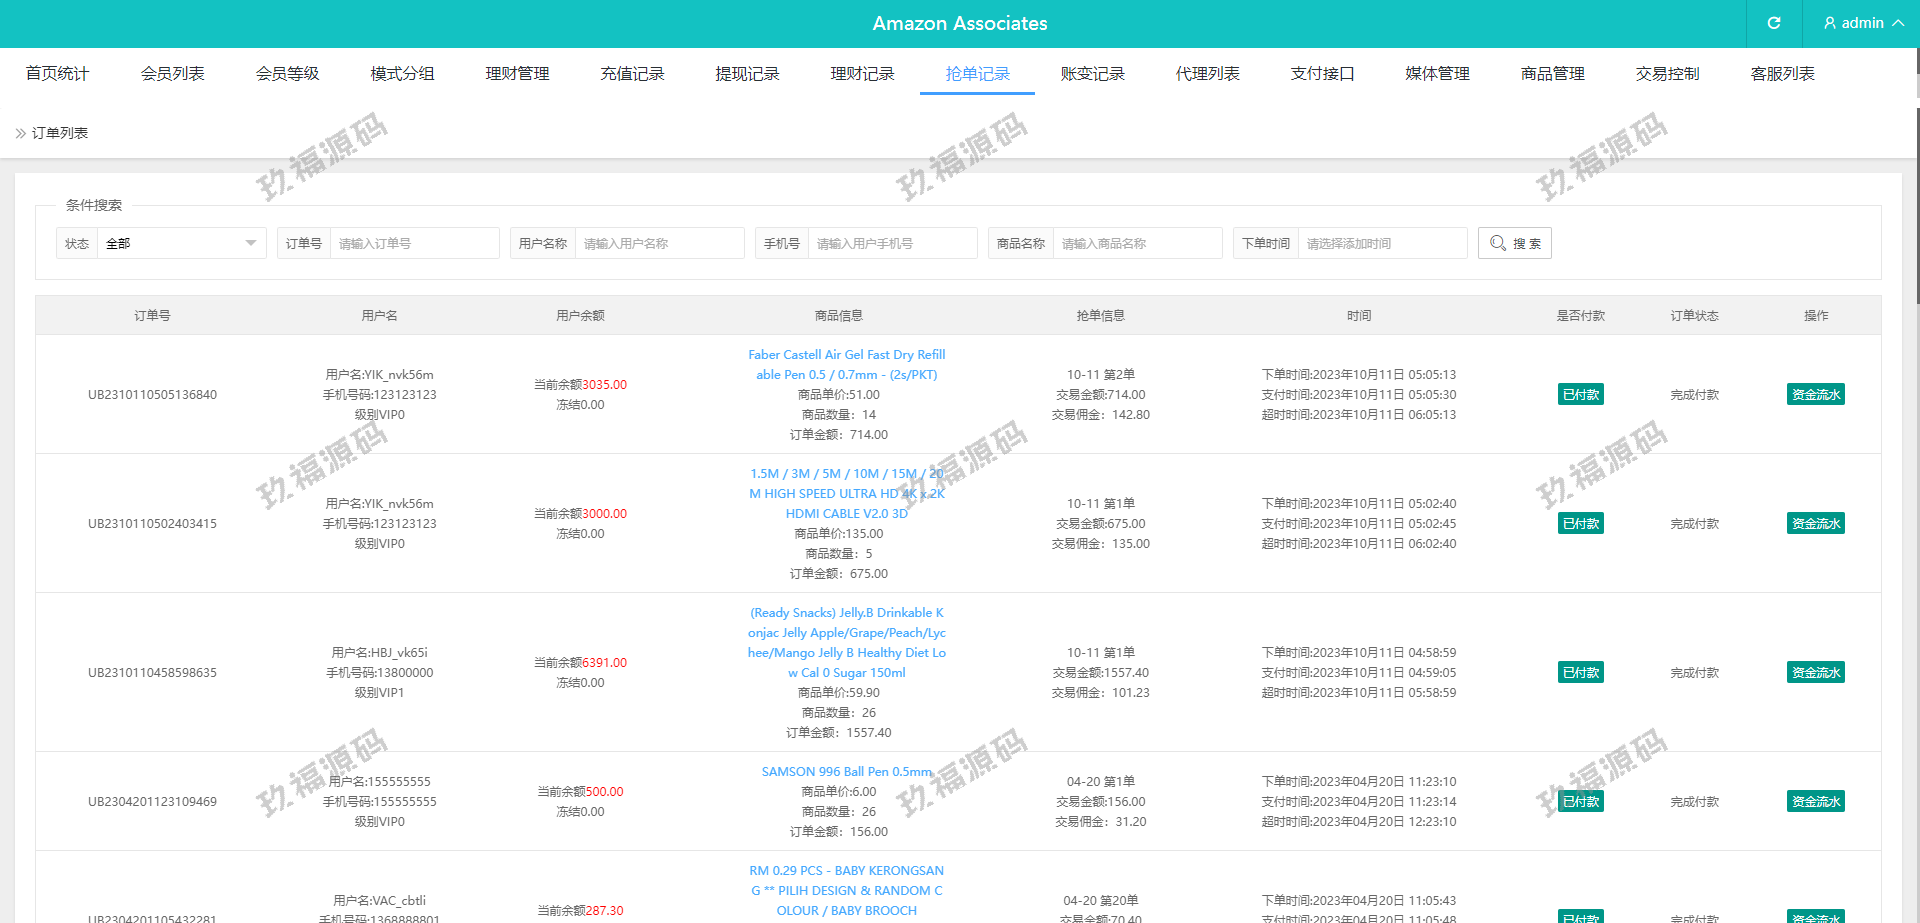Click the 手机号 input field
1920x923 pixels.
(891, 243)
